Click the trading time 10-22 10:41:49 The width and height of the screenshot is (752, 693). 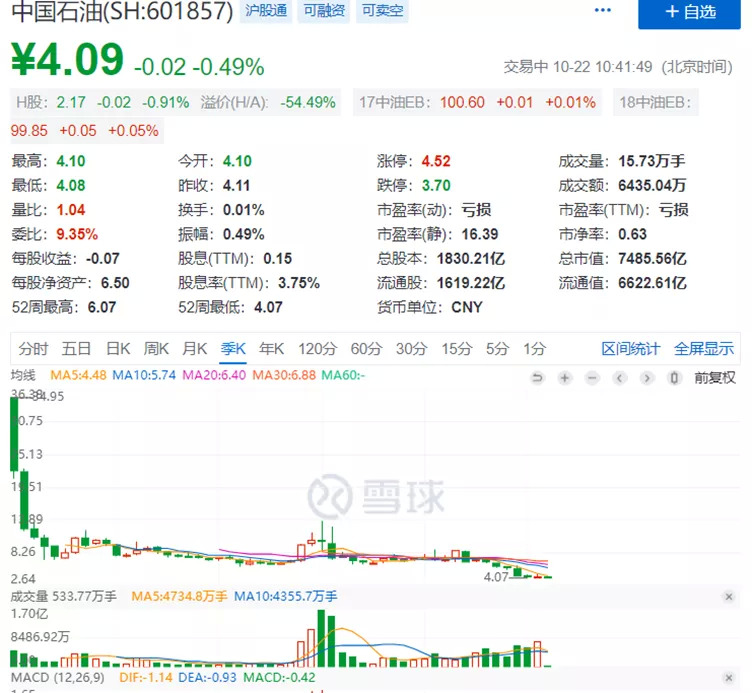pos(602,67)
